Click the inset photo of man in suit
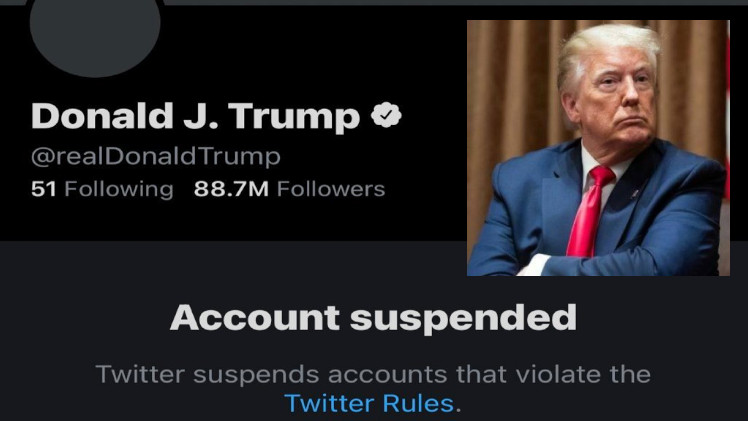This screenshot has width=748, height=421. coord(598,148)
